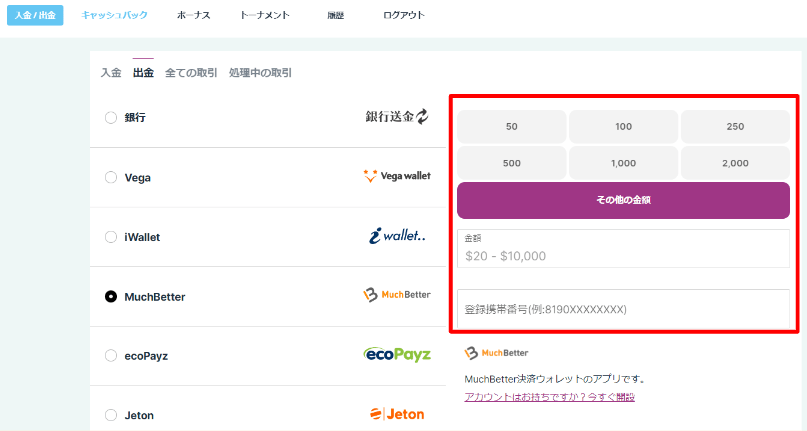
Task: Click the Vega wallet logo
Action: pos(397,177)
